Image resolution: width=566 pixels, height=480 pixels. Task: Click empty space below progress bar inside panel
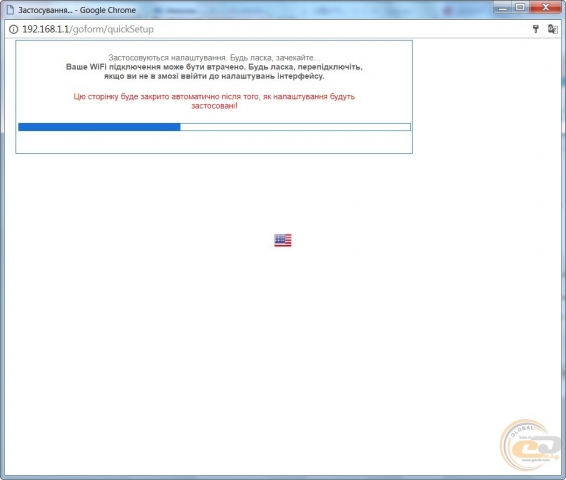[214, 142]
